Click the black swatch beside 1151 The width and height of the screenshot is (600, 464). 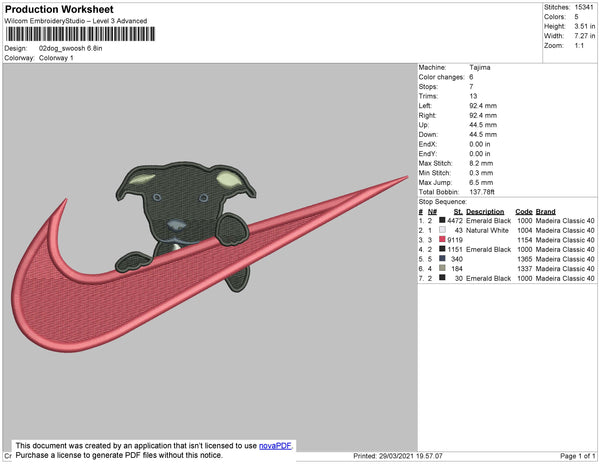point(442,249)
